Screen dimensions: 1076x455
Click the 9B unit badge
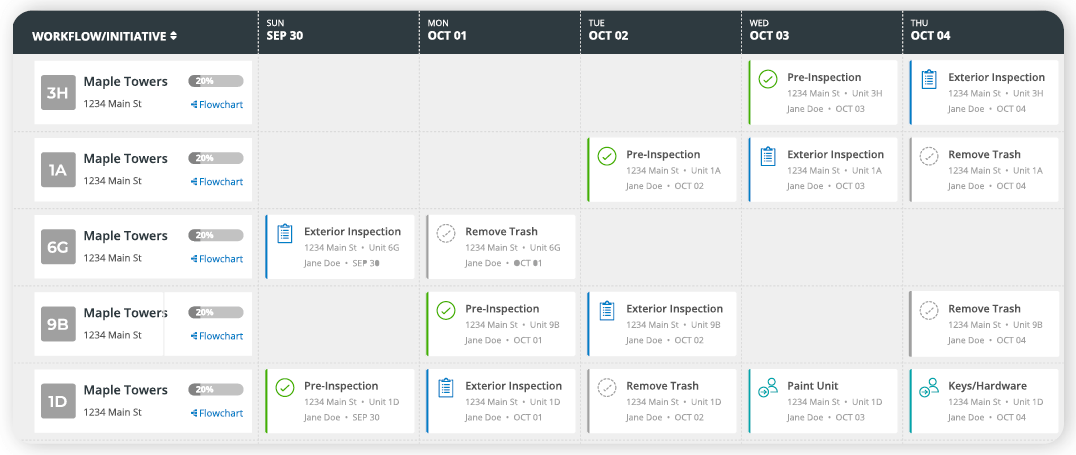pyautogui.click(x=56, y=324)
